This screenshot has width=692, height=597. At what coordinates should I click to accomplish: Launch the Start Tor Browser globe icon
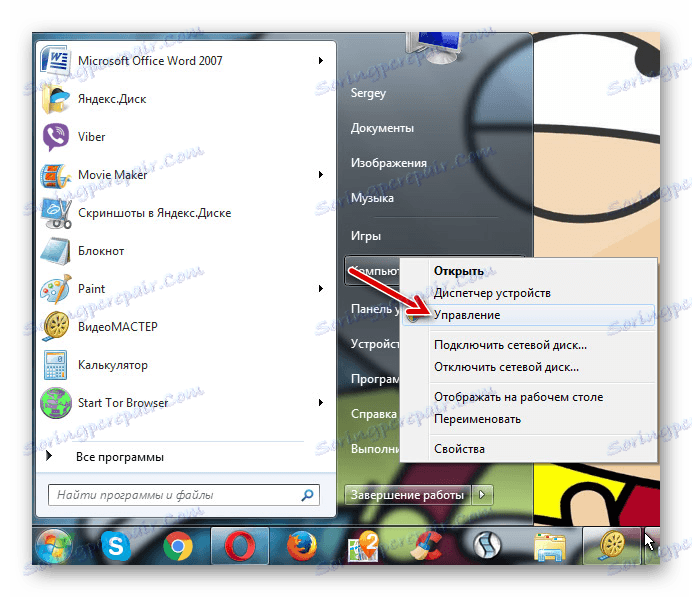[55, 403]
